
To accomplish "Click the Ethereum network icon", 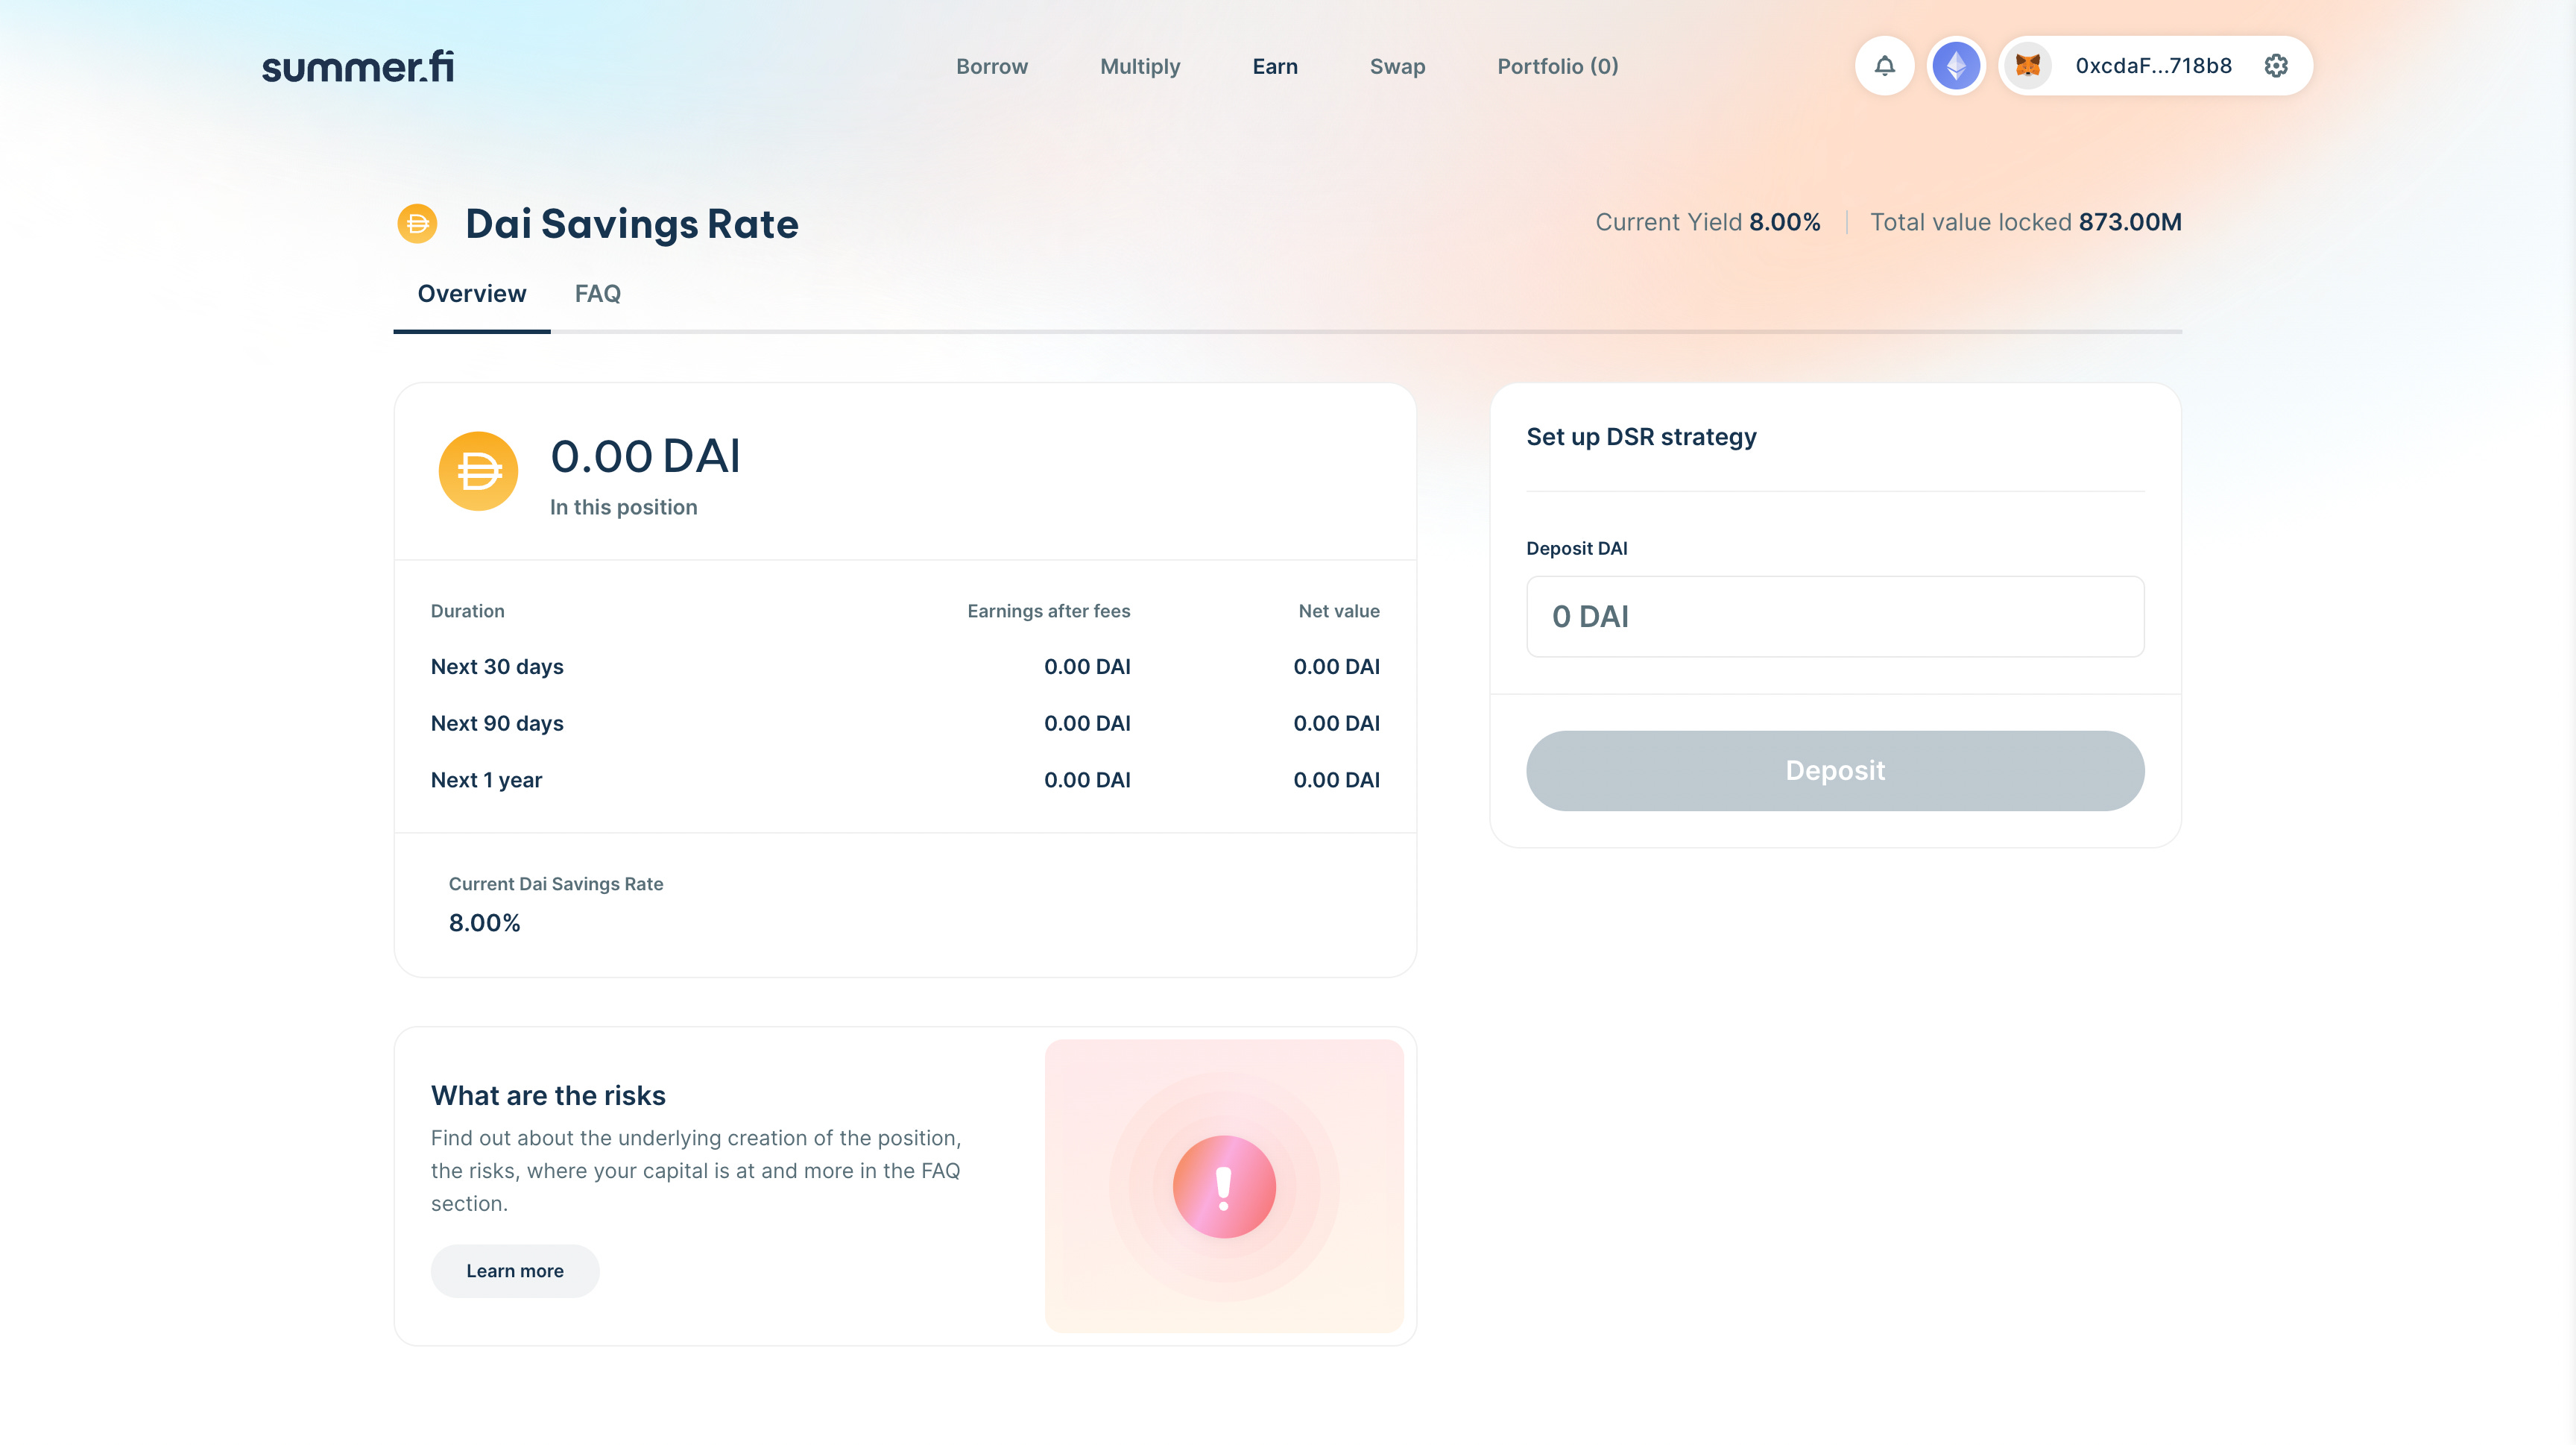I will (x=1956, y=66).
